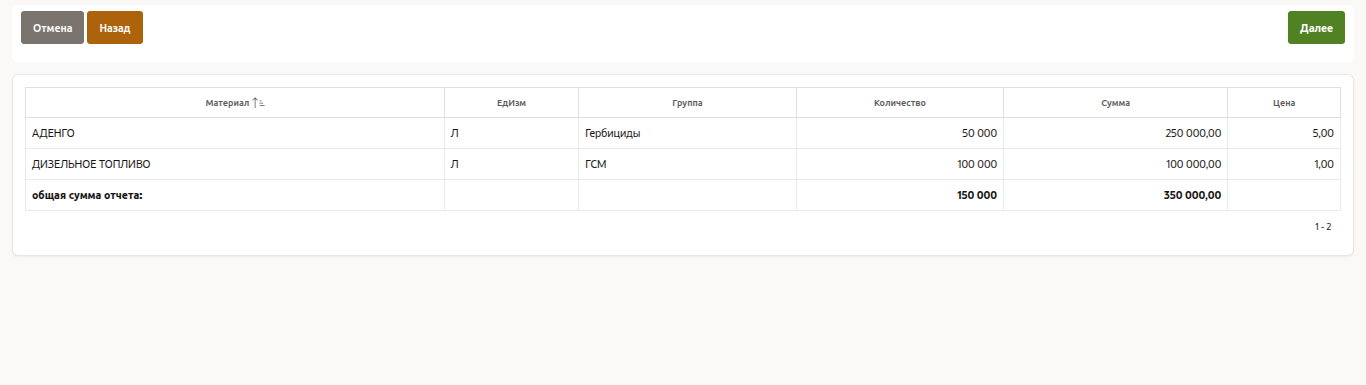This screenshot has height=385, width=1366.
Task: Sort by the Группа column header
Action: pyautogui.click(x=687, y=103)
